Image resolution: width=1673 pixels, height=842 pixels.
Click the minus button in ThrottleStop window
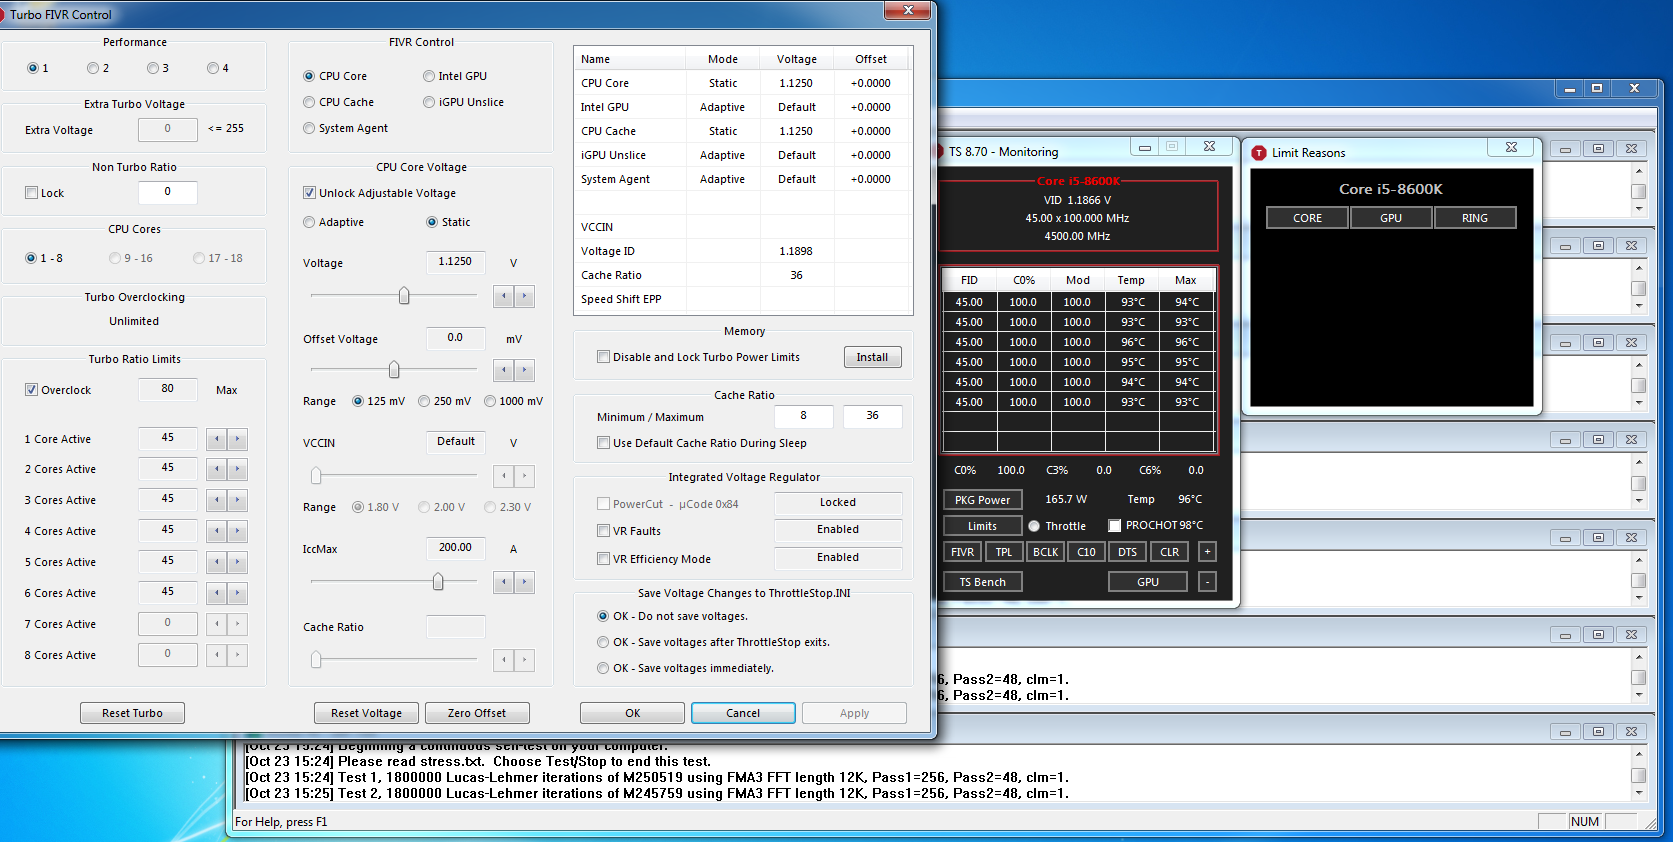tap(1207, 582)
